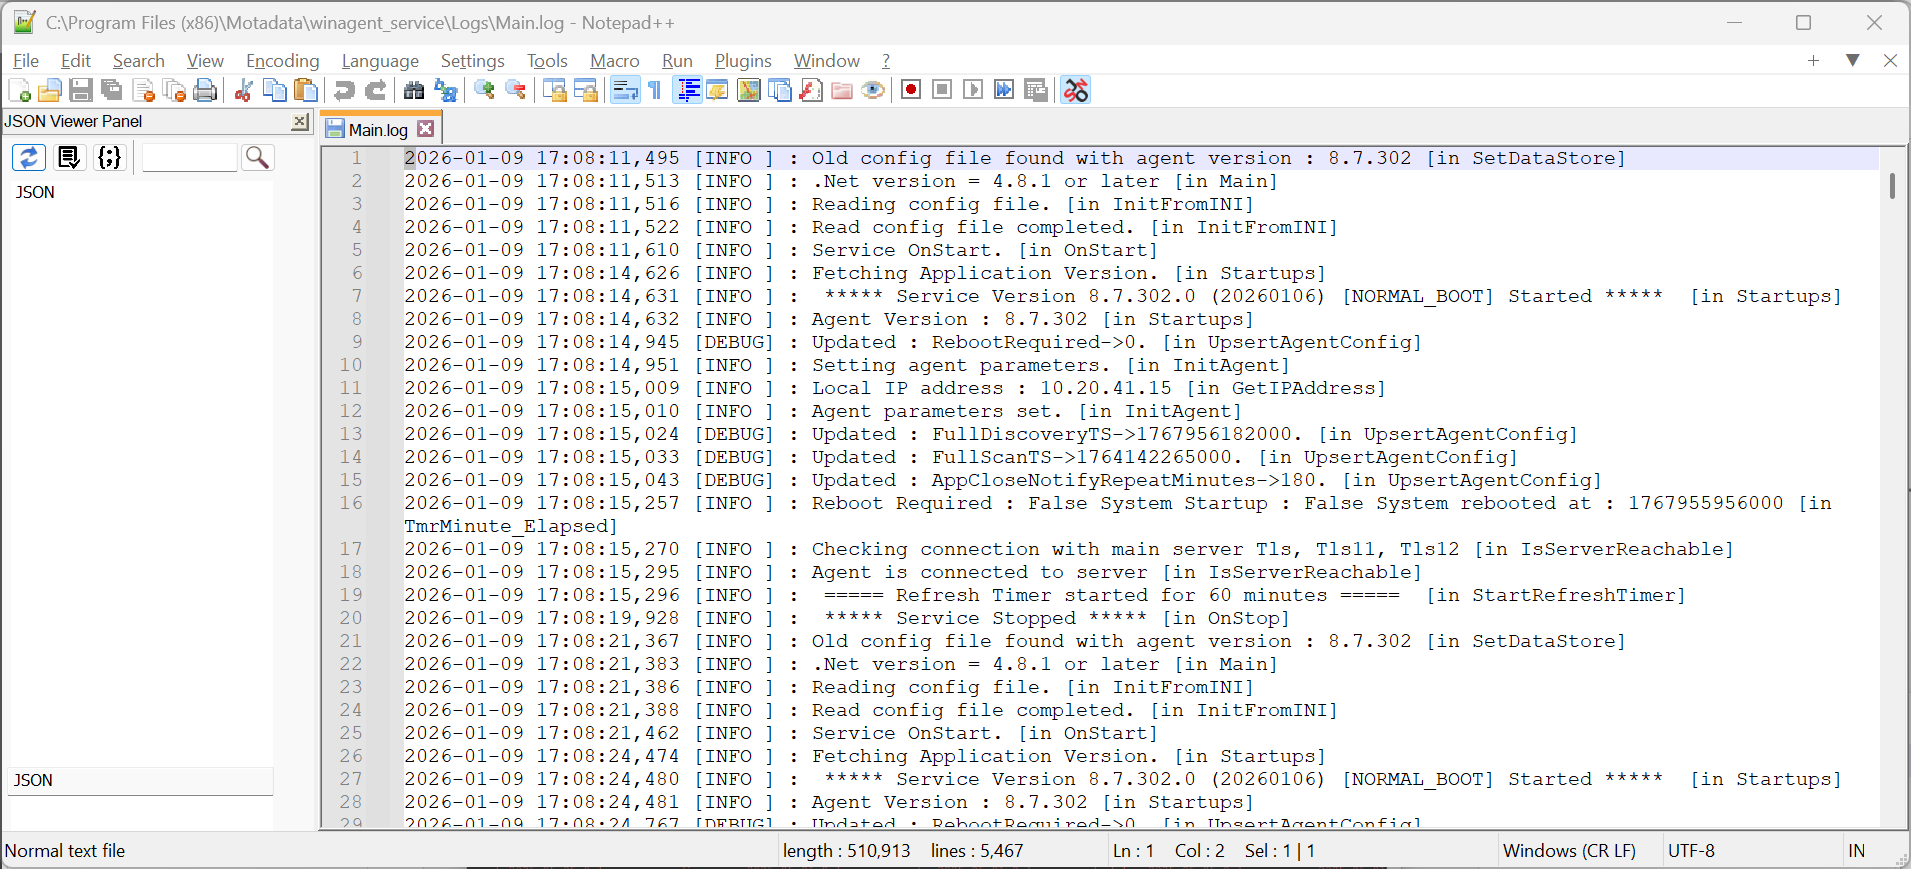The height and width of the screenshot is (869, 1911).
Task: Open the Language menu
Action: pos(380,61)
